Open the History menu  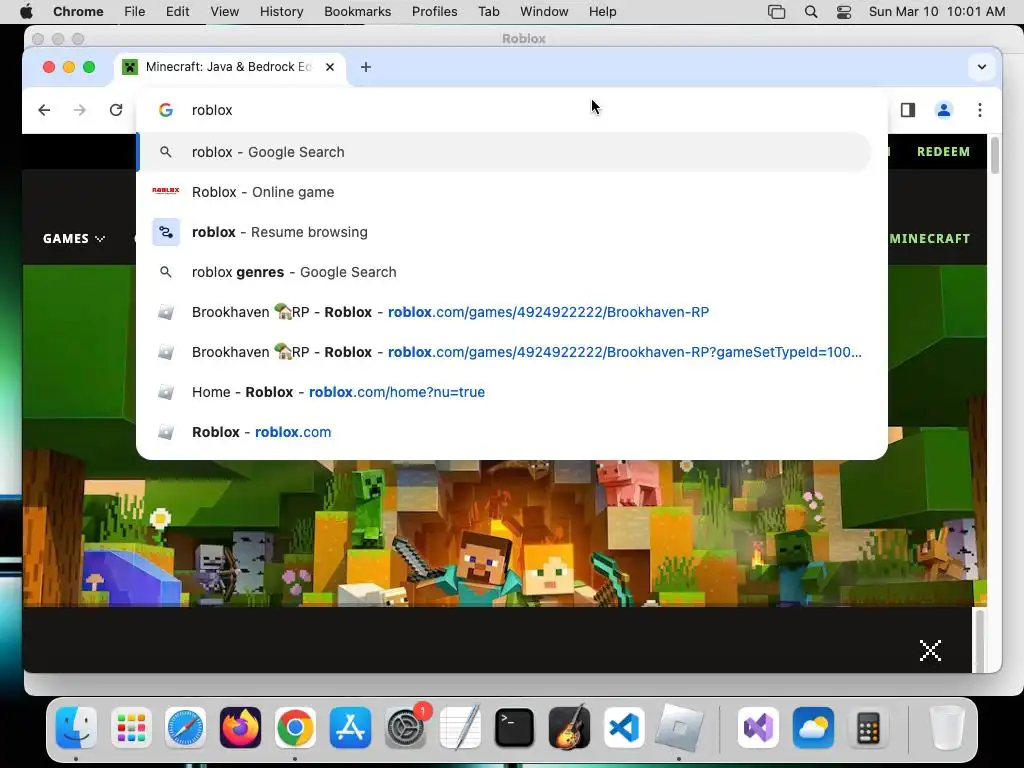(x=281, y=12)
